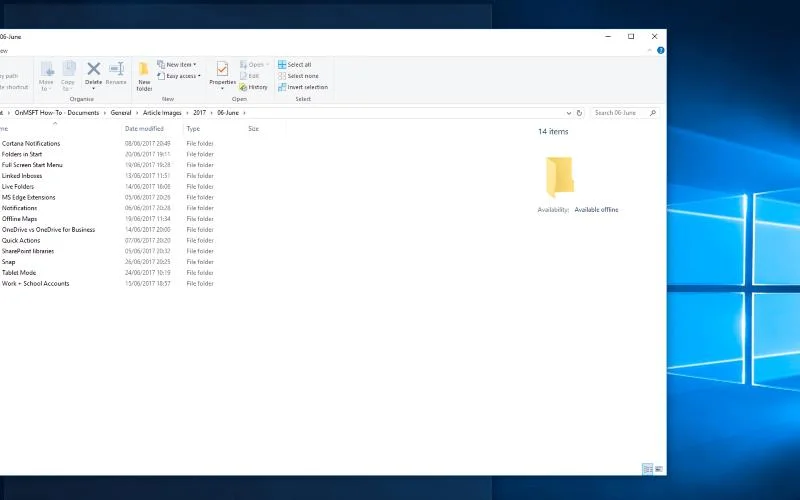Click the Rename icon in the Organise group
The image size is (800, 500).
[x=116, y=69]
